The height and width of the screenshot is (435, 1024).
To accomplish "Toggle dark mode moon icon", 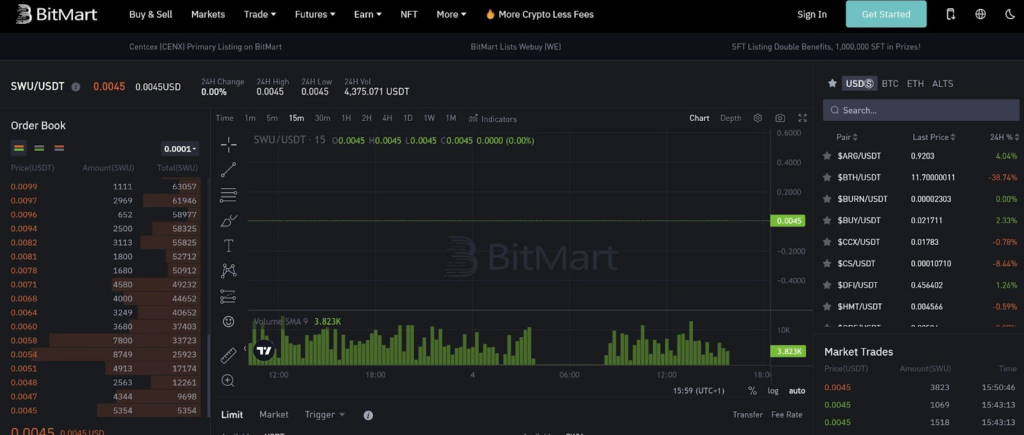I will 1010,14.
